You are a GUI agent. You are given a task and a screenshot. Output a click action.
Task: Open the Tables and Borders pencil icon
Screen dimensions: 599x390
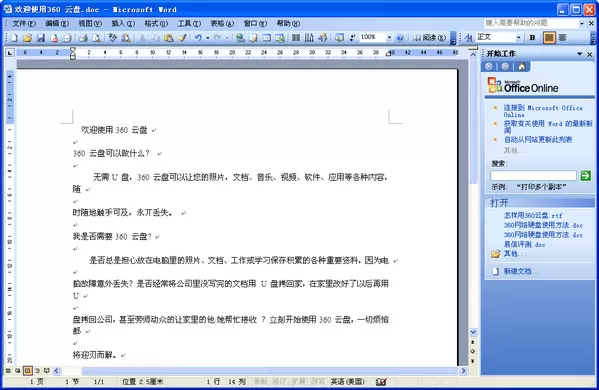coord(254,38)
